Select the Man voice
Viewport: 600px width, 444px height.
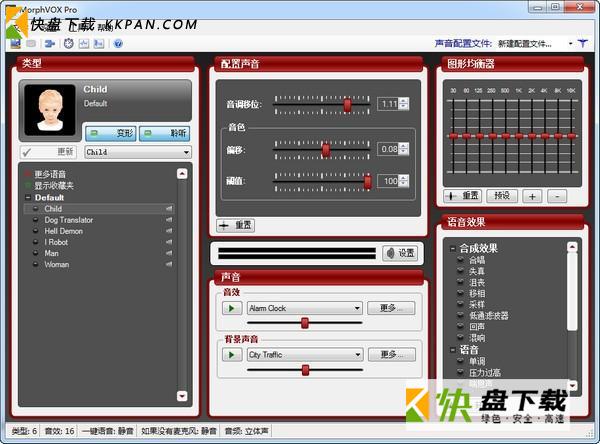pos(51,253)
